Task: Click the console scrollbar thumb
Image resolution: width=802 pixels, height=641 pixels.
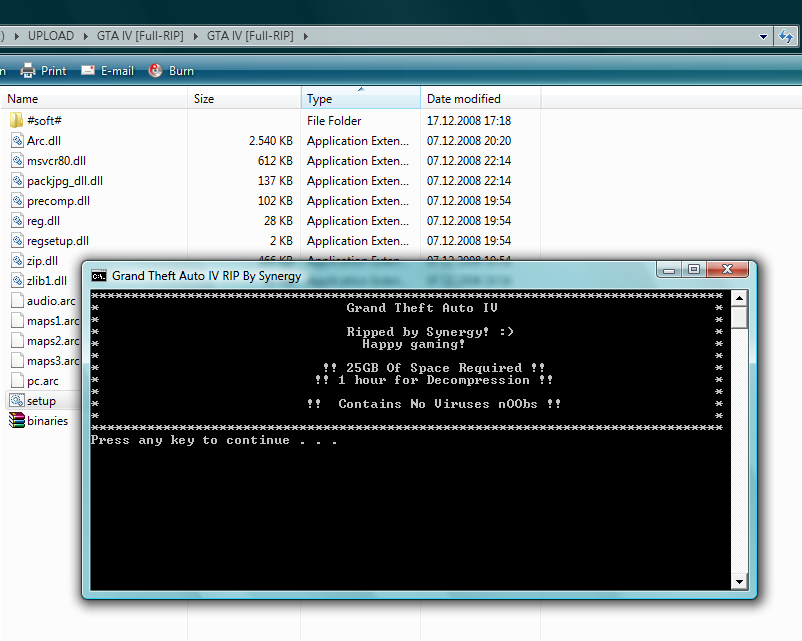Action: (x=740, y=317)
